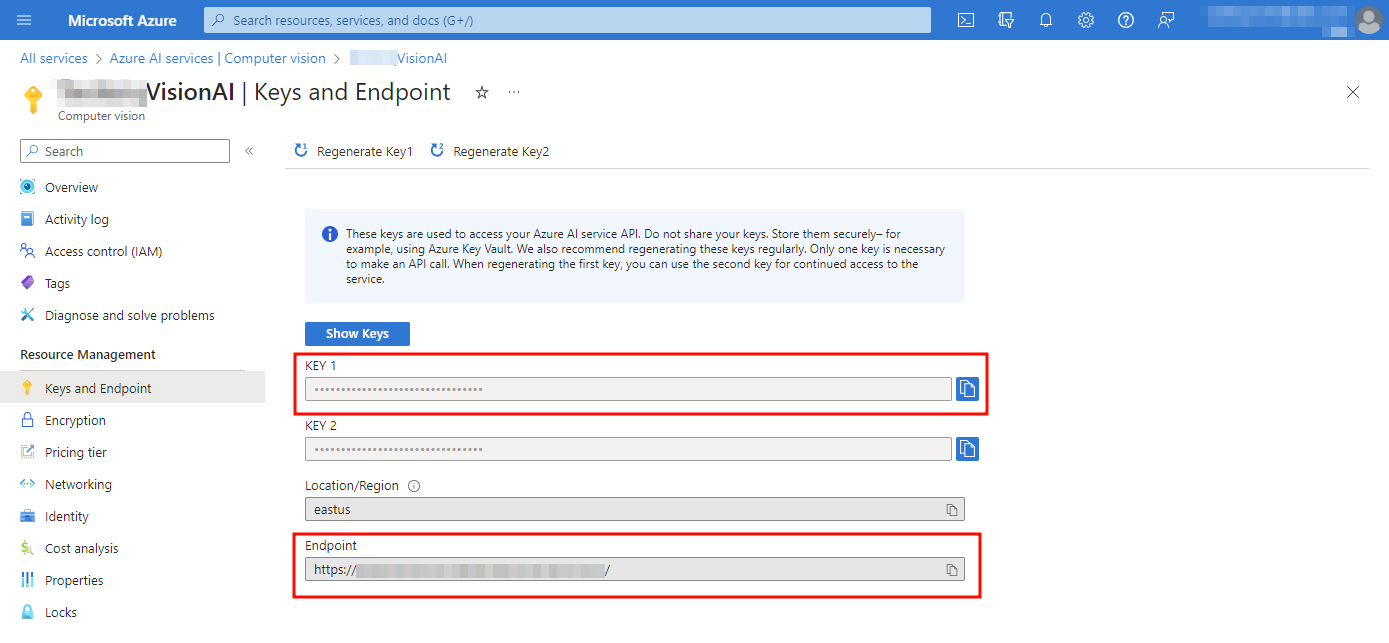Favorite this resource with the star
This screenshot has width=1389, height=643.
coord(482,92)
